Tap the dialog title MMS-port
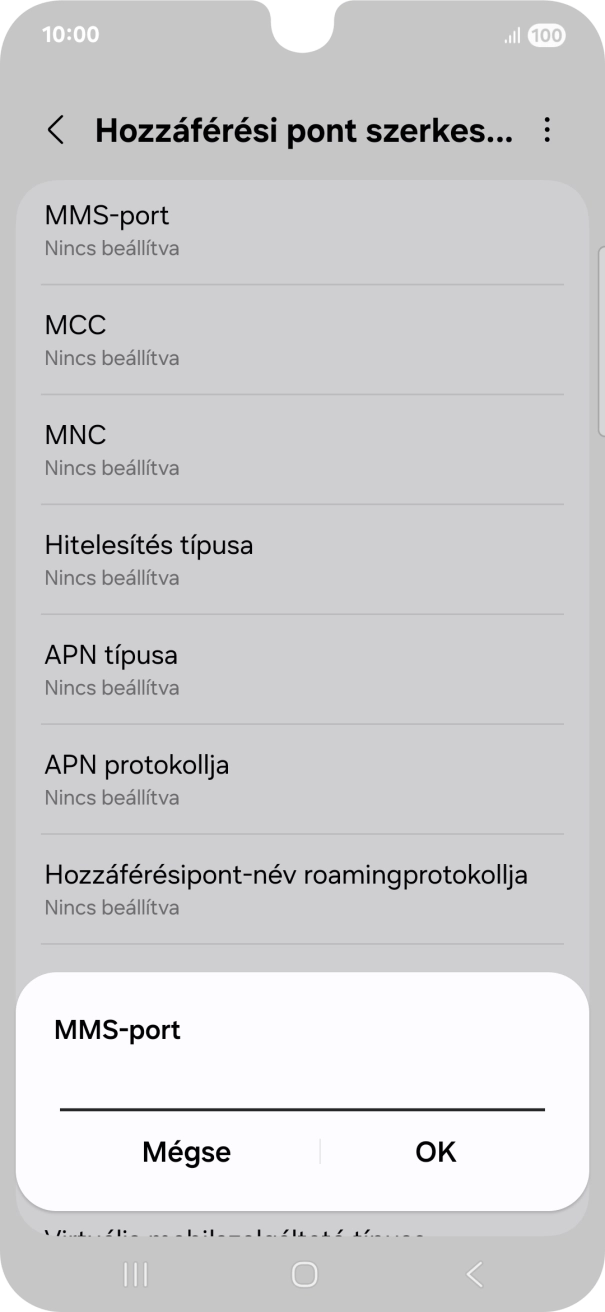Viewport: 605px width, 1312px height. coord(118,1029)
